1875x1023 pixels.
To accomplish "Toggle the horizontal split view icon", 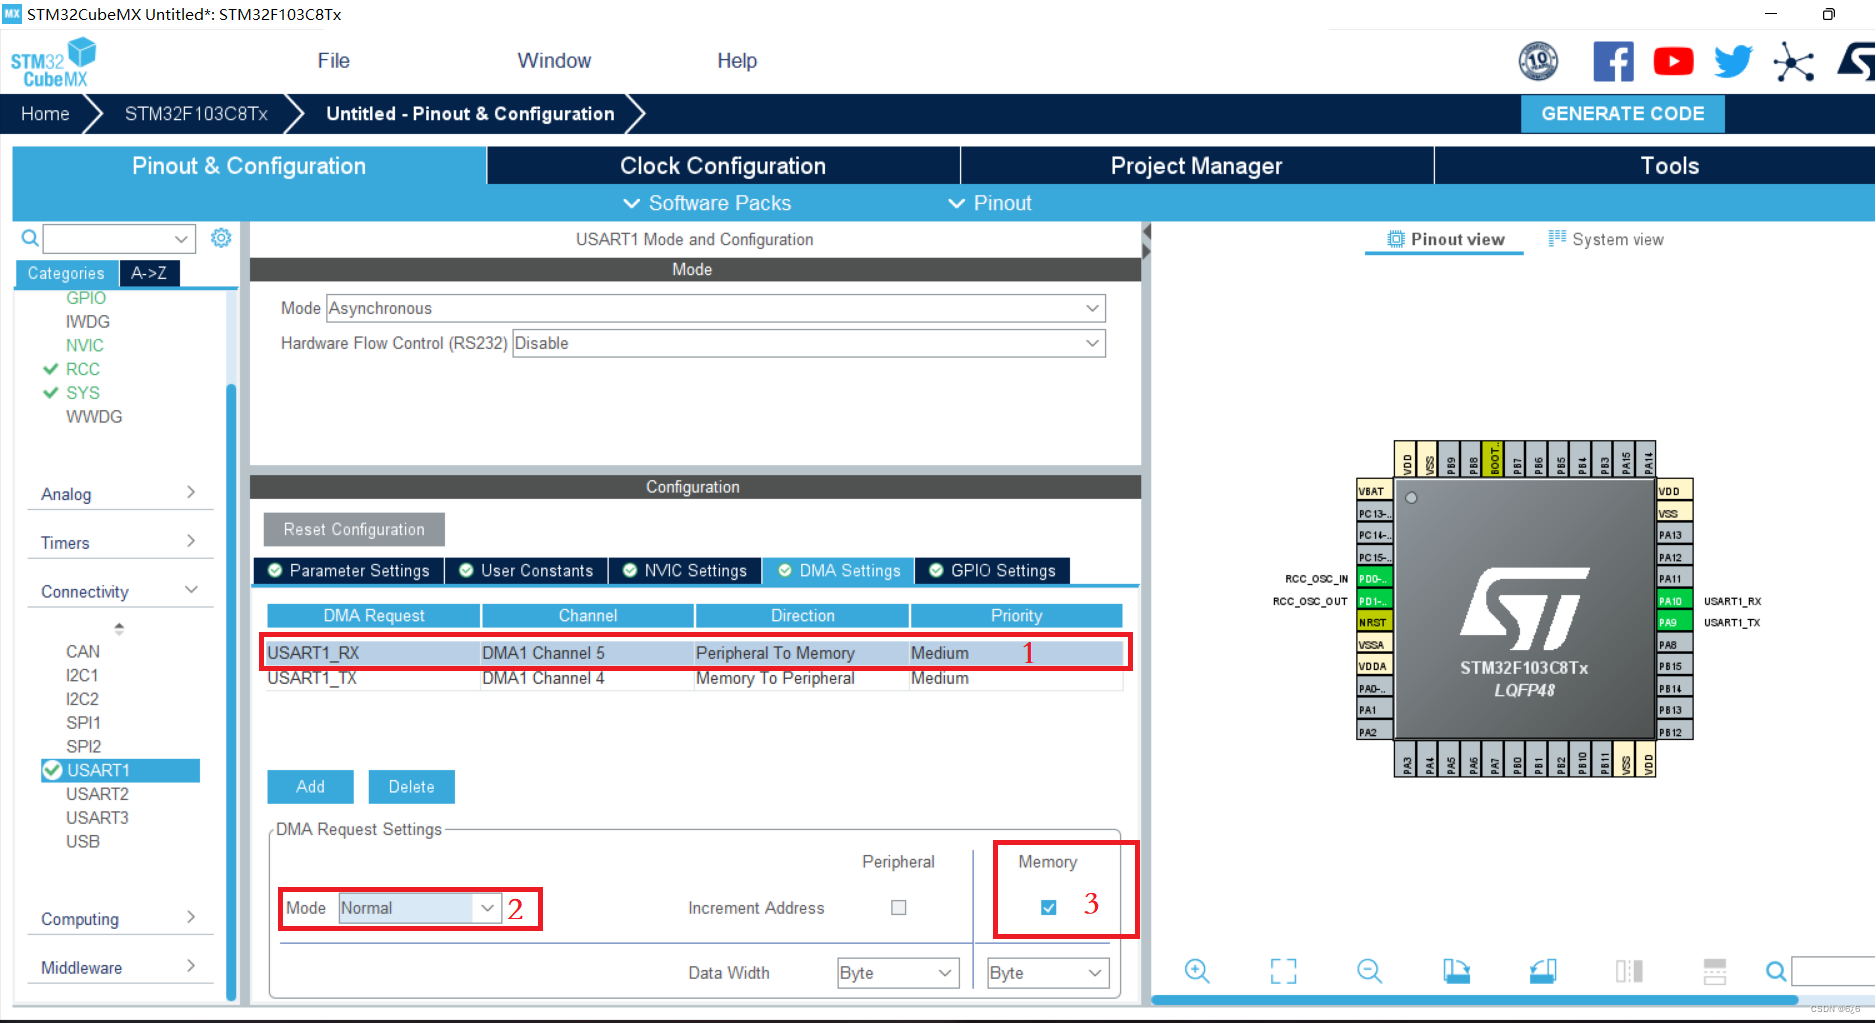I will 1715,971.
